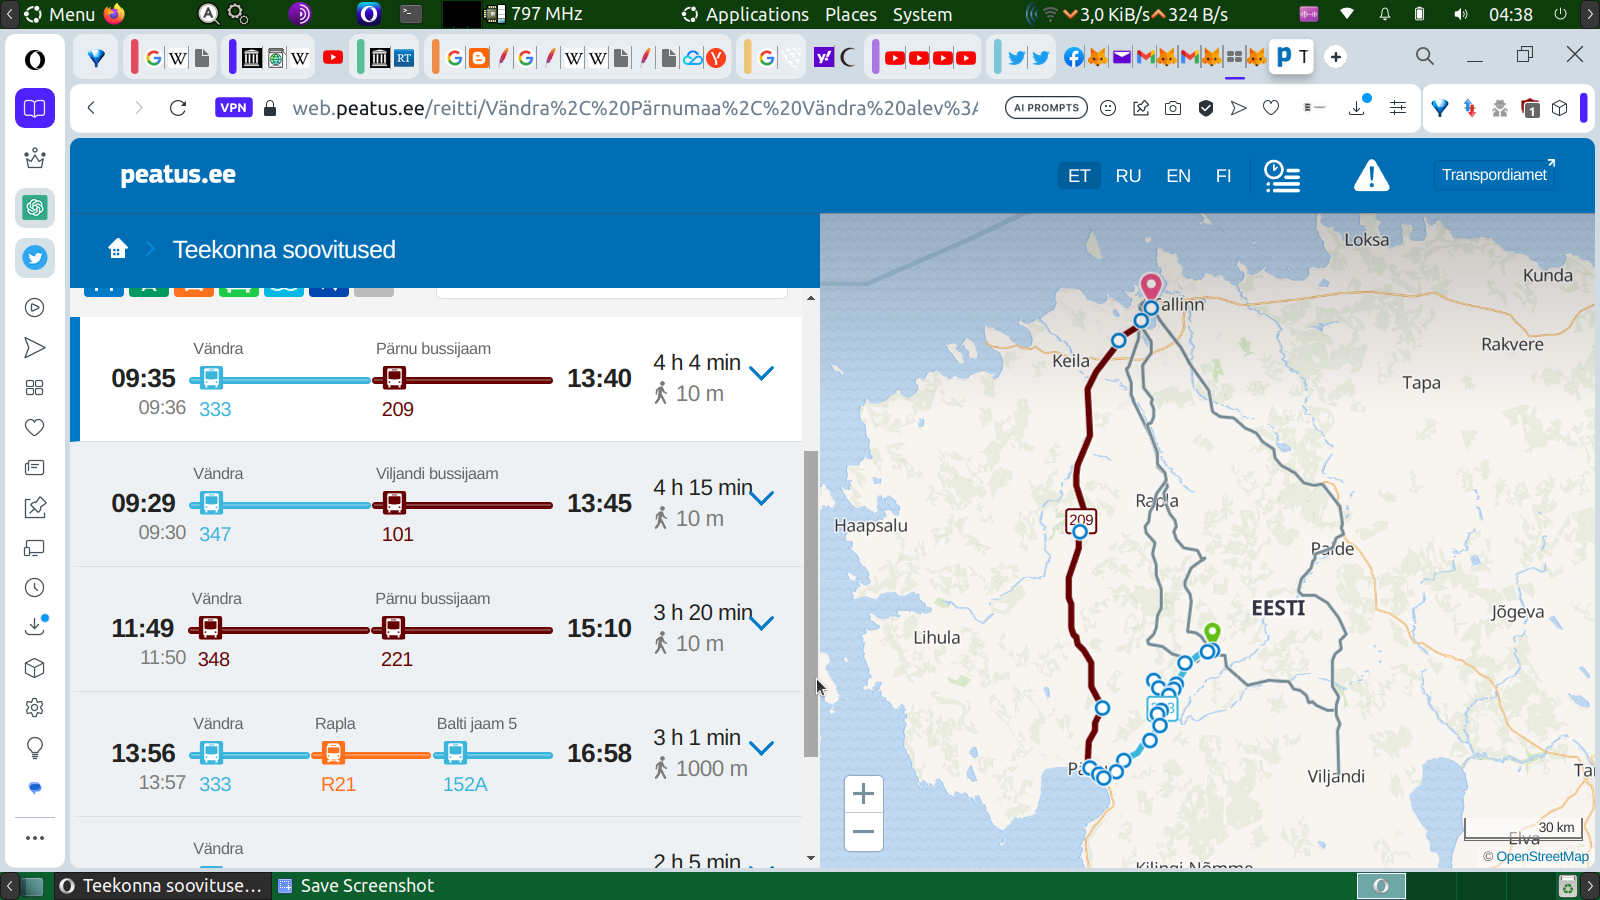Open ChatGPT in the Opera sidebar
This screenshot has width=1600, height=900.
[35, 208]
